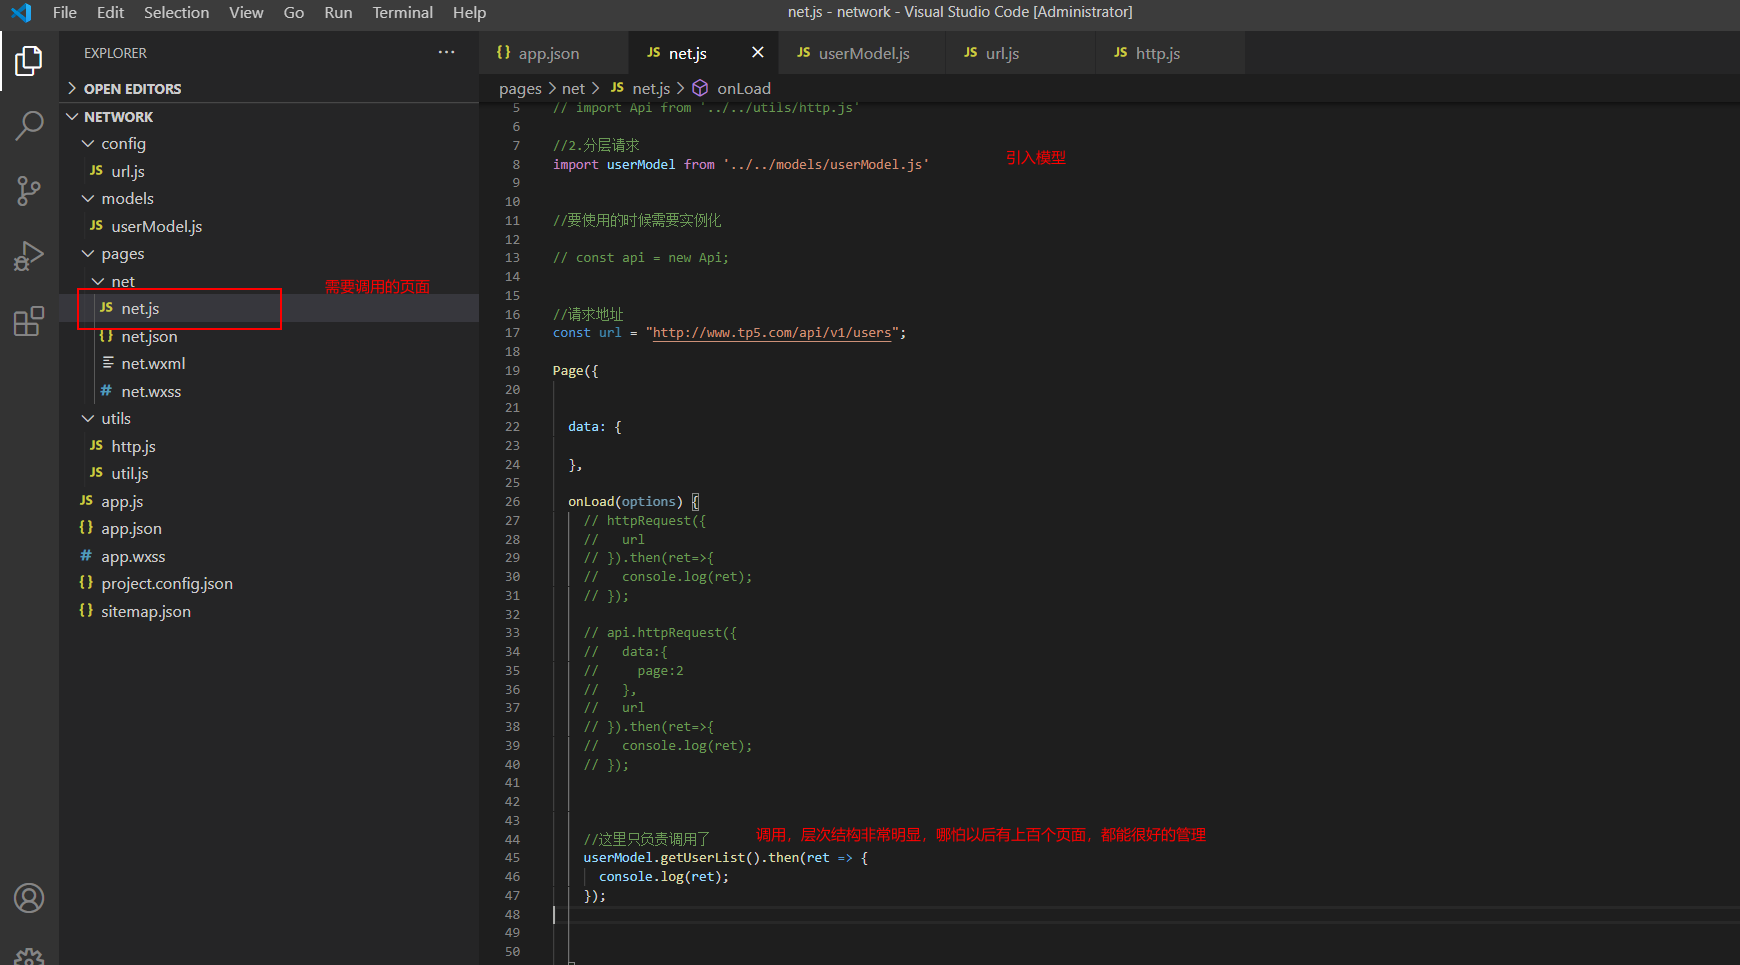Click the onLoad breadcrumb label
The width and height of the screenshot is (1740, 965).
click(743, 88)
